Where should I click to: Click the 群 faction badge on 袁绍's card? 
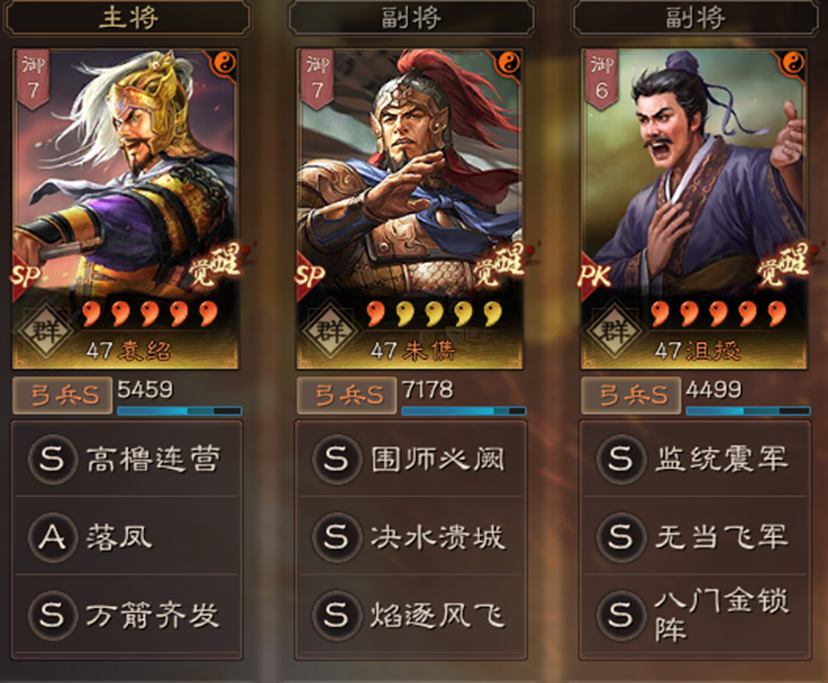(x=46, y=331)
